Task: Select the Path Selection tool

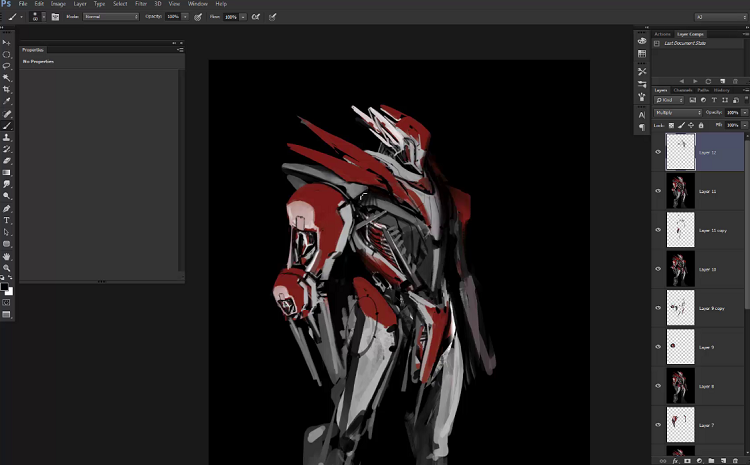Action: pyautogui.click(x=6, y=232)
